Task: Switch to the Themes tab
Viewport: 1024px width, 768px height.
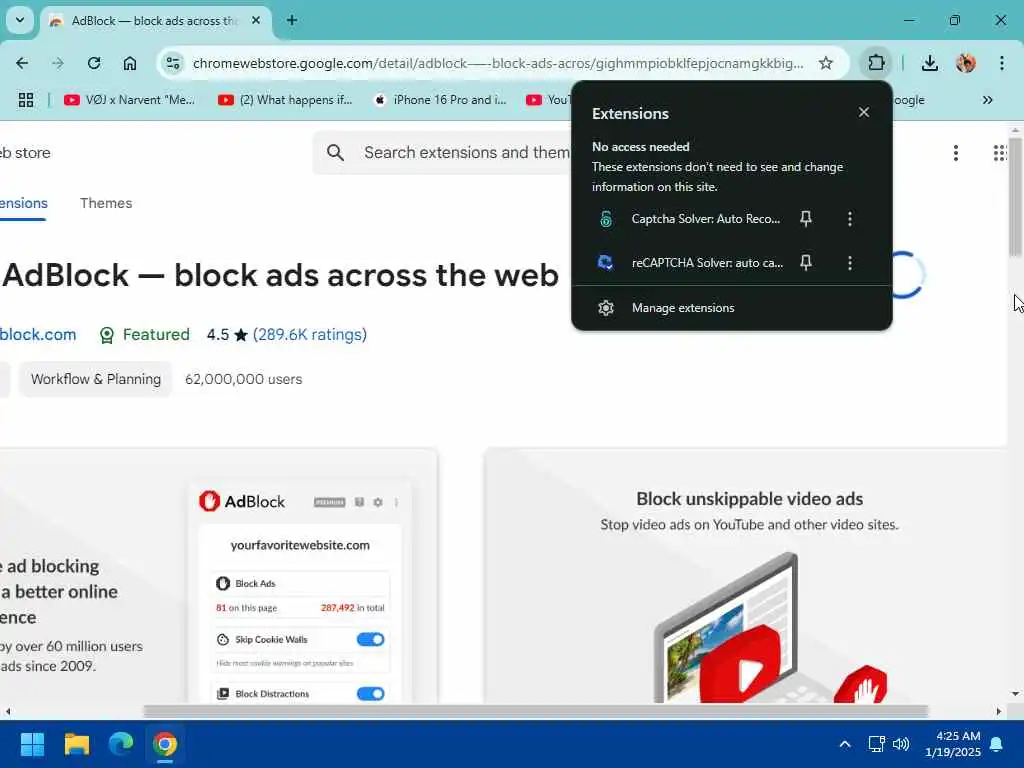Action: 106,203
